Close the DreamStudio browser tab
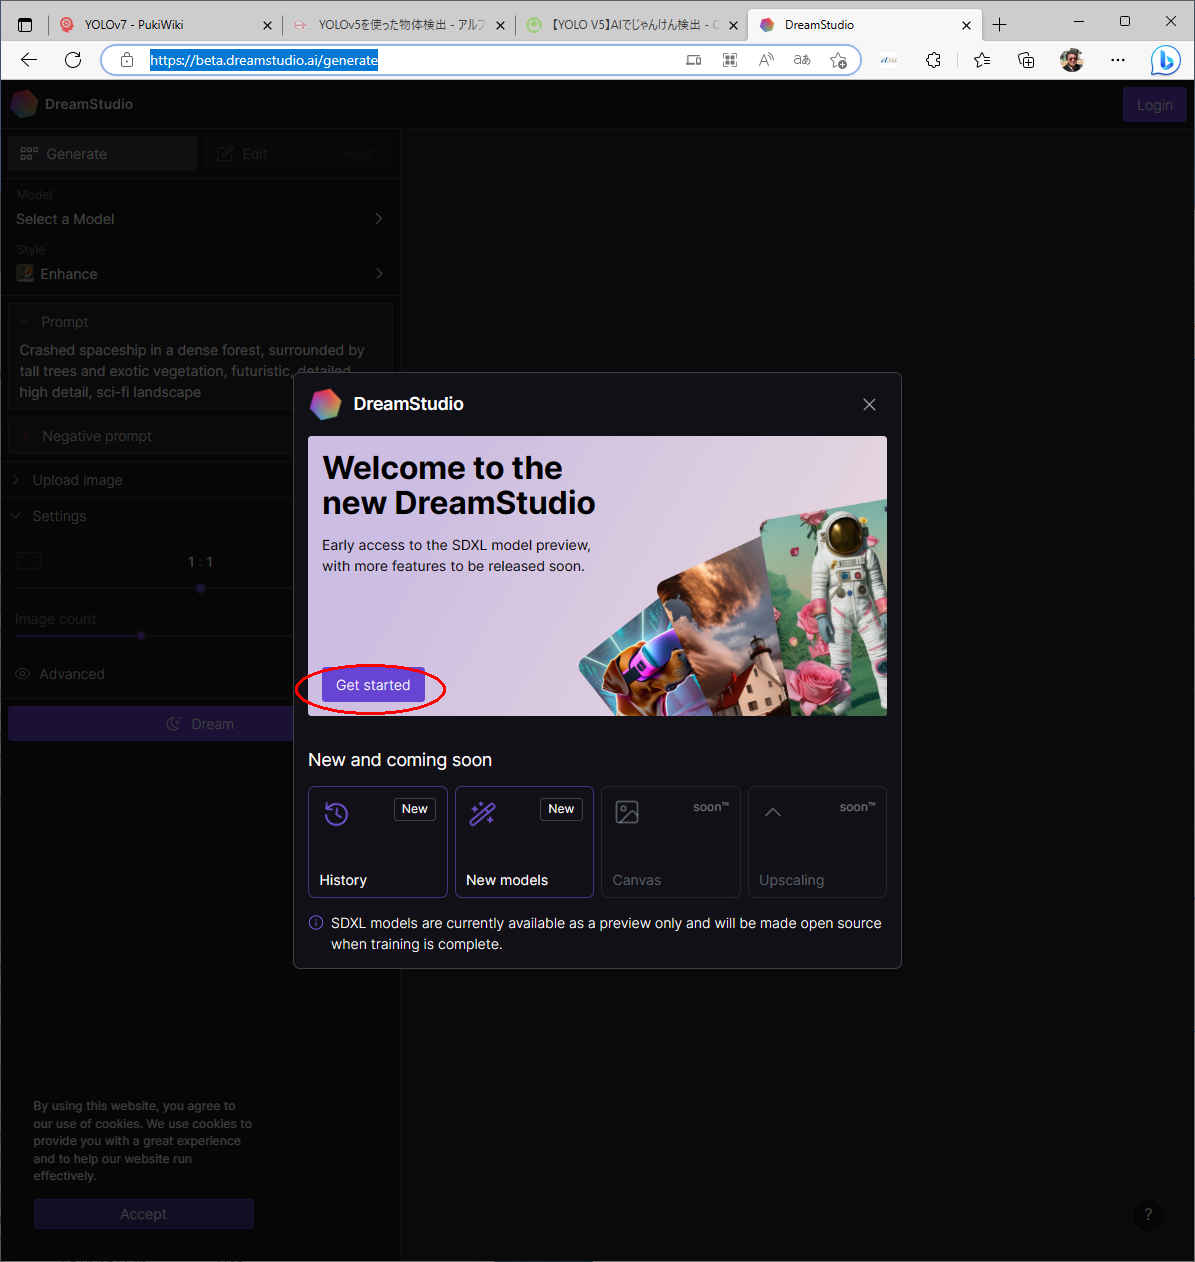 tap(966, 25)
